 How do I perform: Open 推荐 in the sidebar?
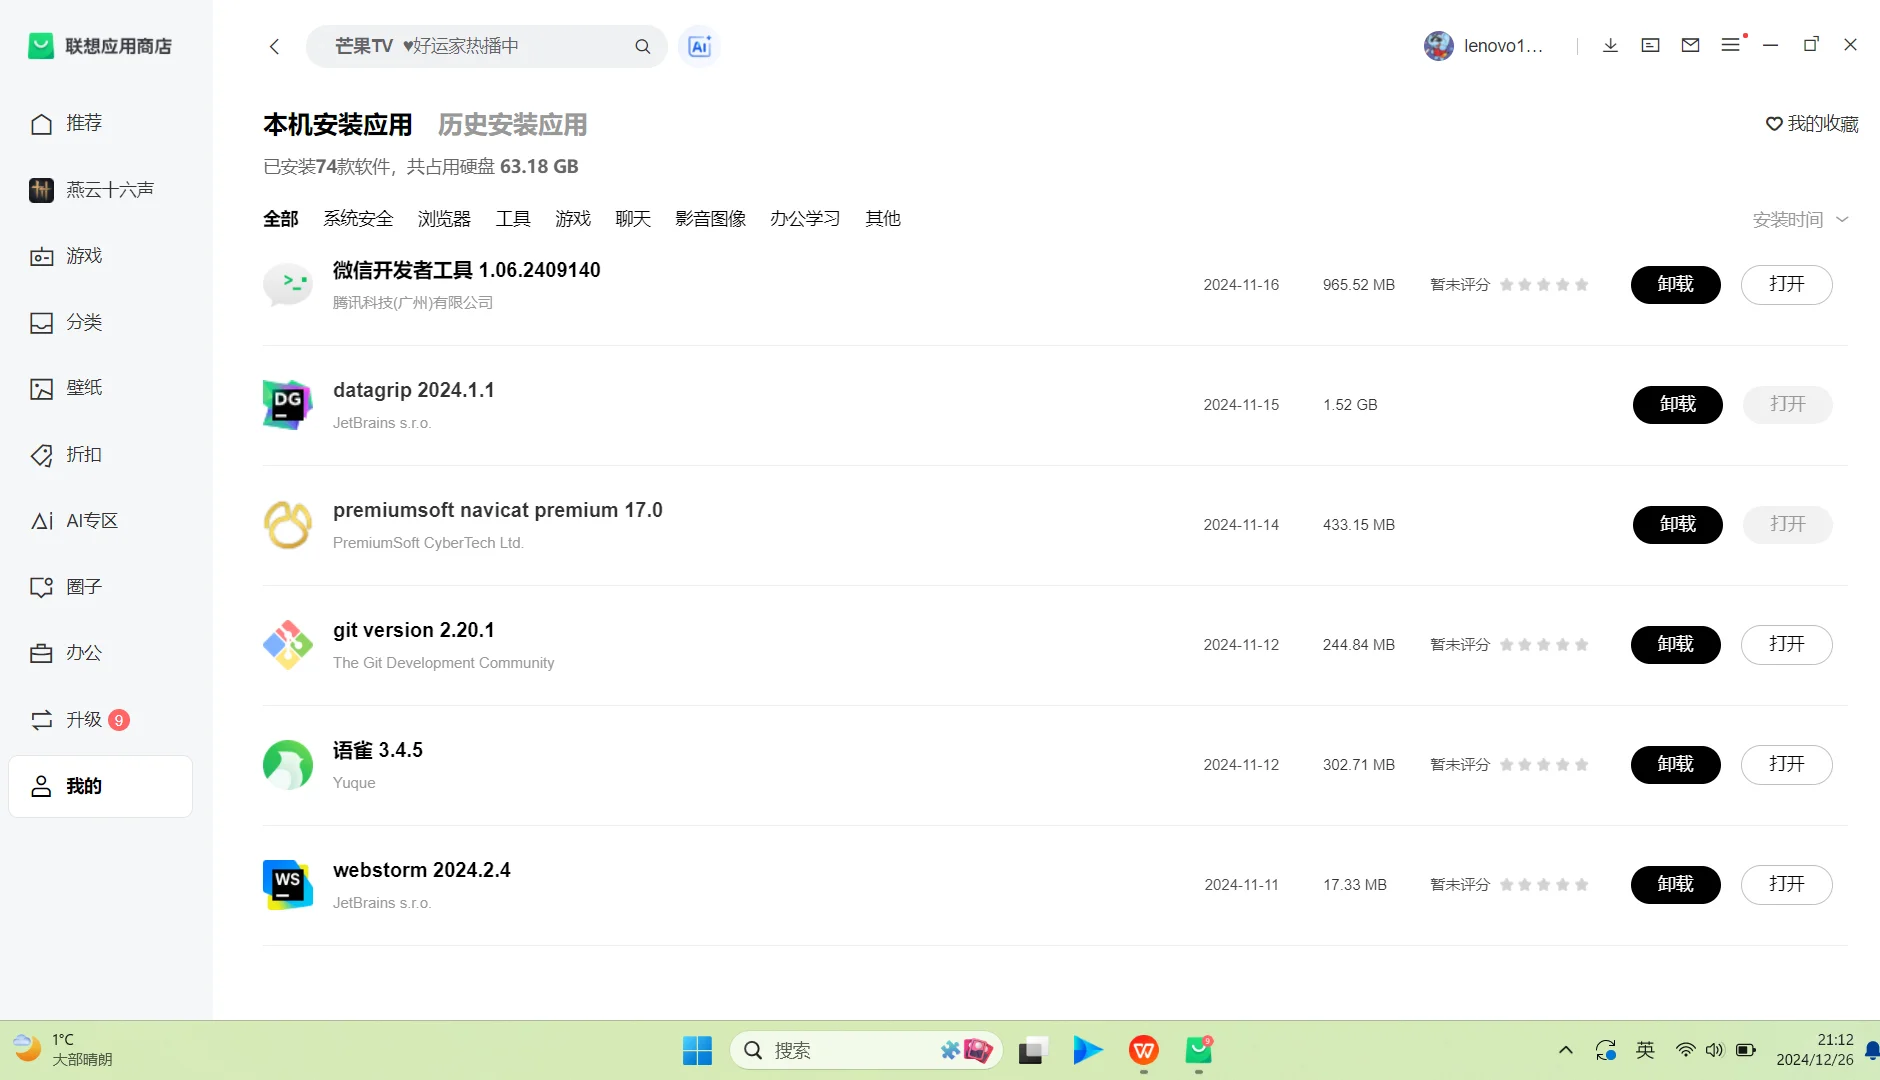(x=100, y=123)
